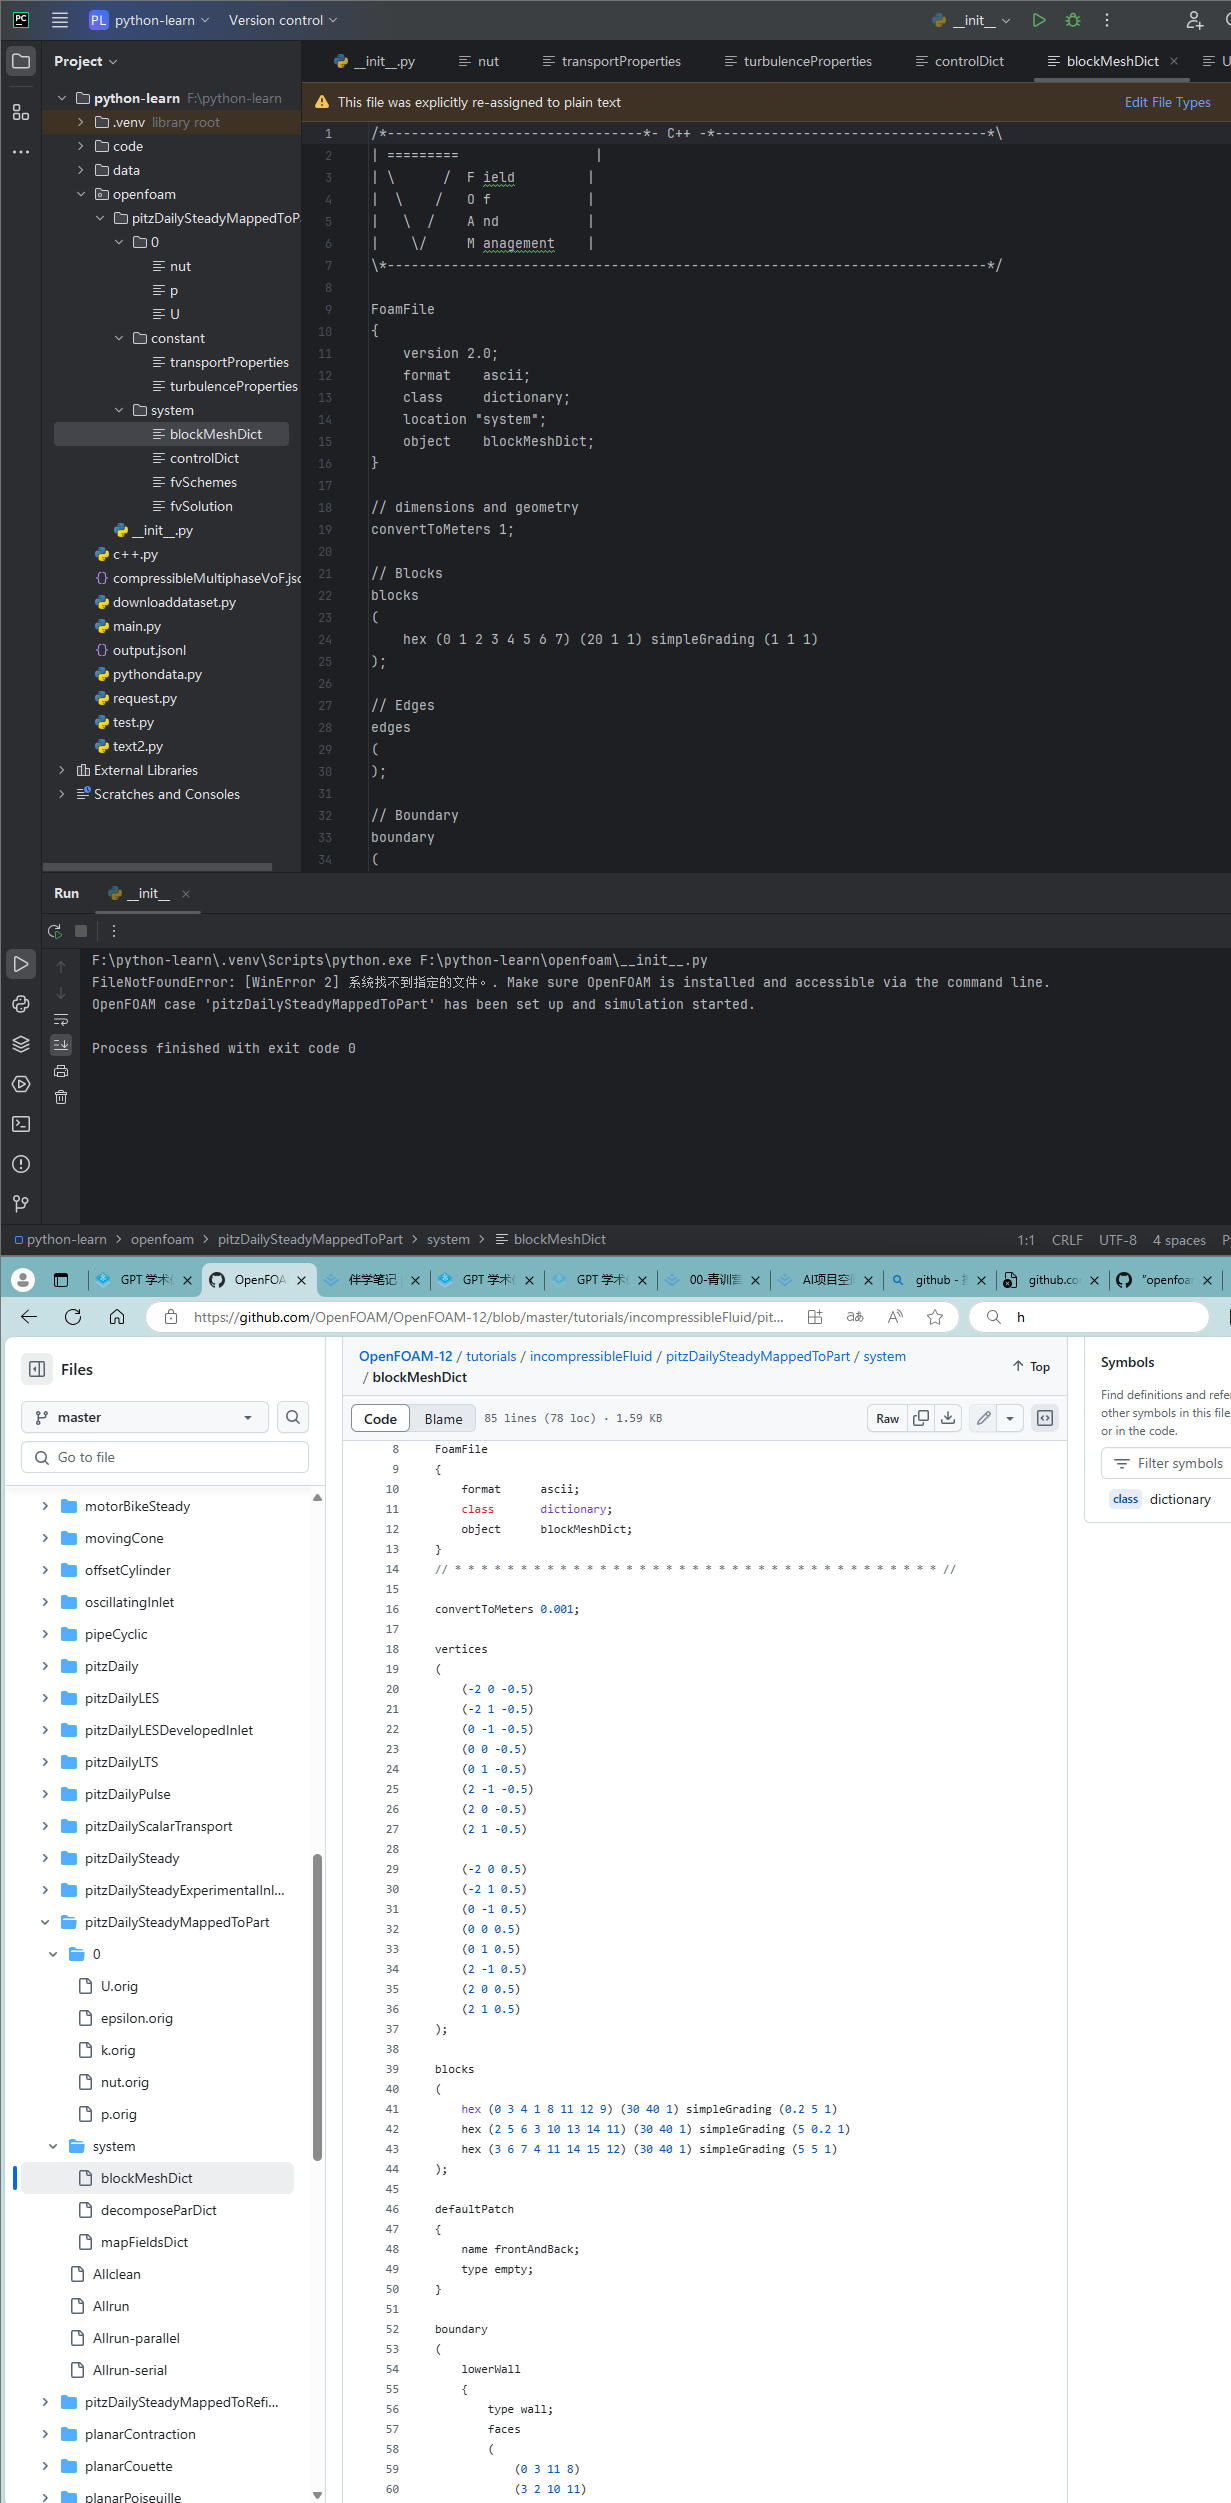Collapse the openfoam folder in project tree
This screenshot has width=1231, height=2503.
click(81, 194)
